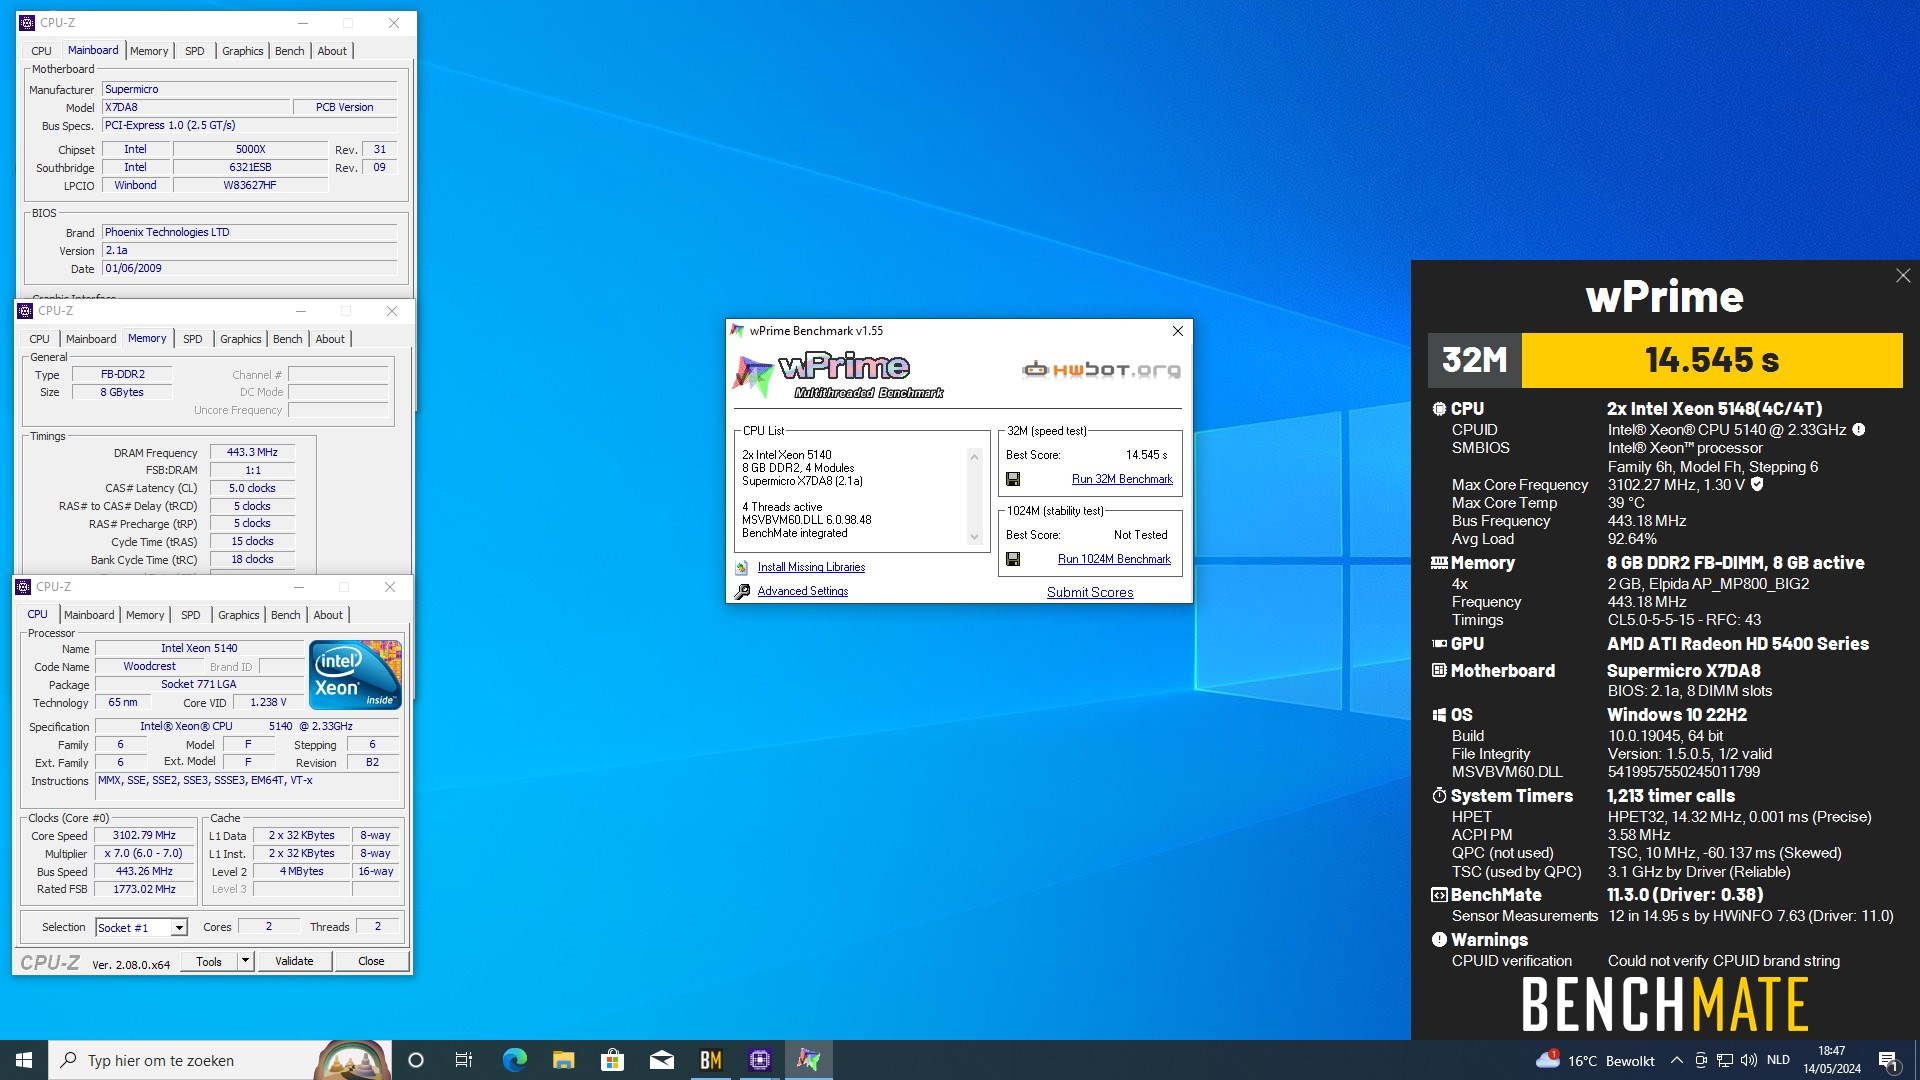1920x1080 pixels.
Task: Open File Explorer from the taskbar
Action: [x=563, y=1060]
